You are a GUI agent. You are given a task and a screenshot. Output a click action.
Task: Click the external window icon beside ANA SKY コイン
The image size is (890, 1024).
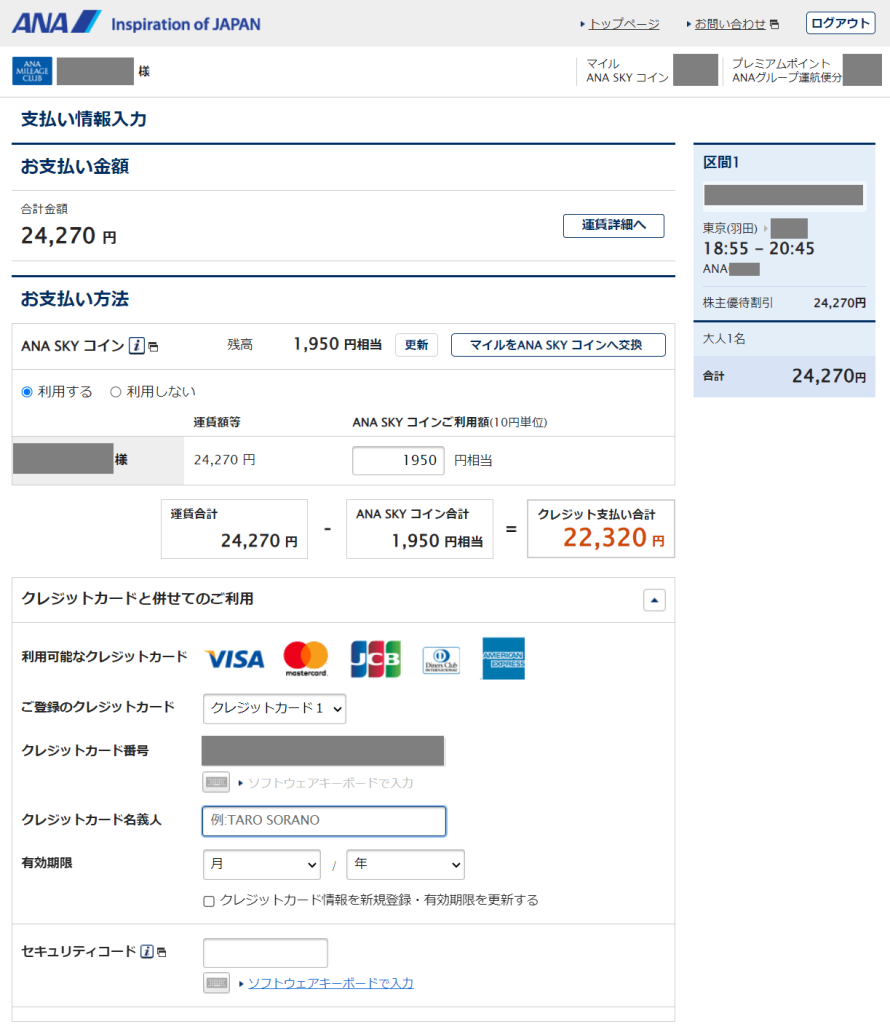[153, 347]
